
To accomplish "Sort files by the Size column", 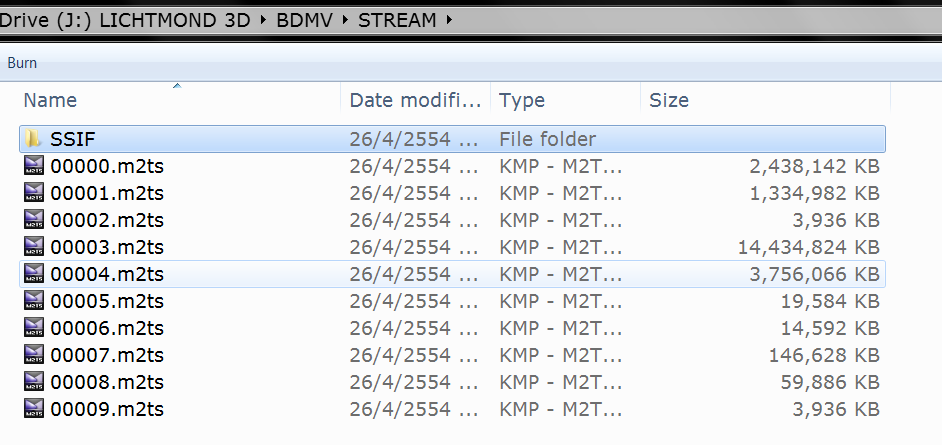I will click(x=669, y=100).
